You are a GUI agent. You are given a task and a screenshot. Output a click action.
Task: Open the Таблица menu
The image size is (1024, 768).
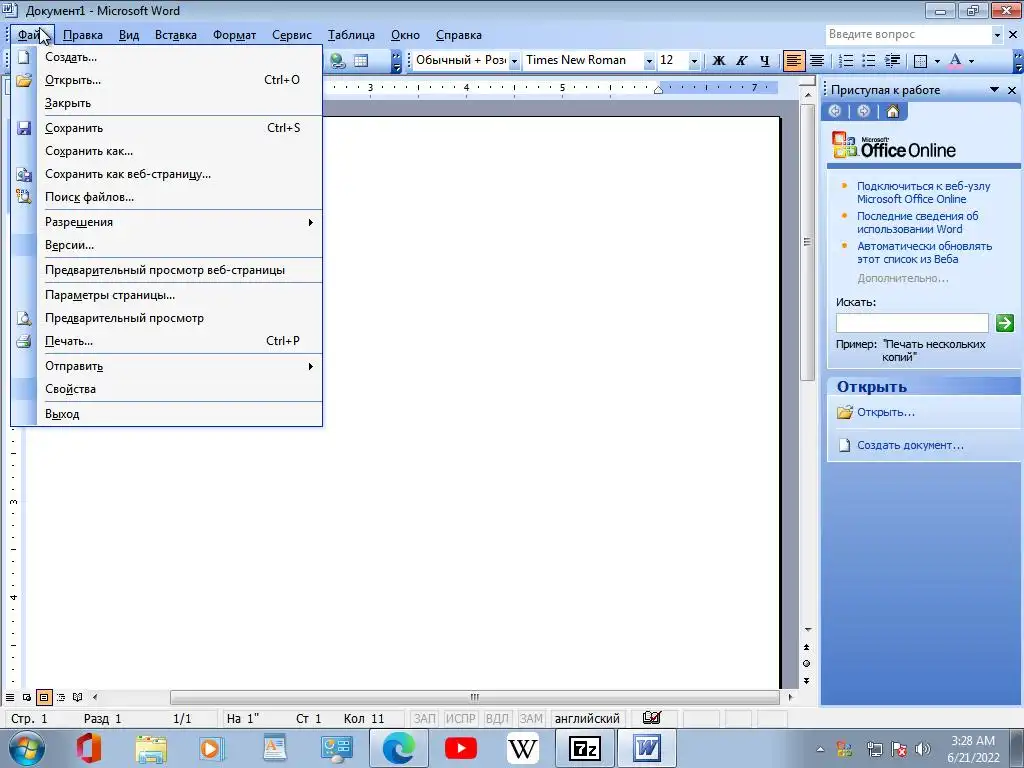coord(351,35)
